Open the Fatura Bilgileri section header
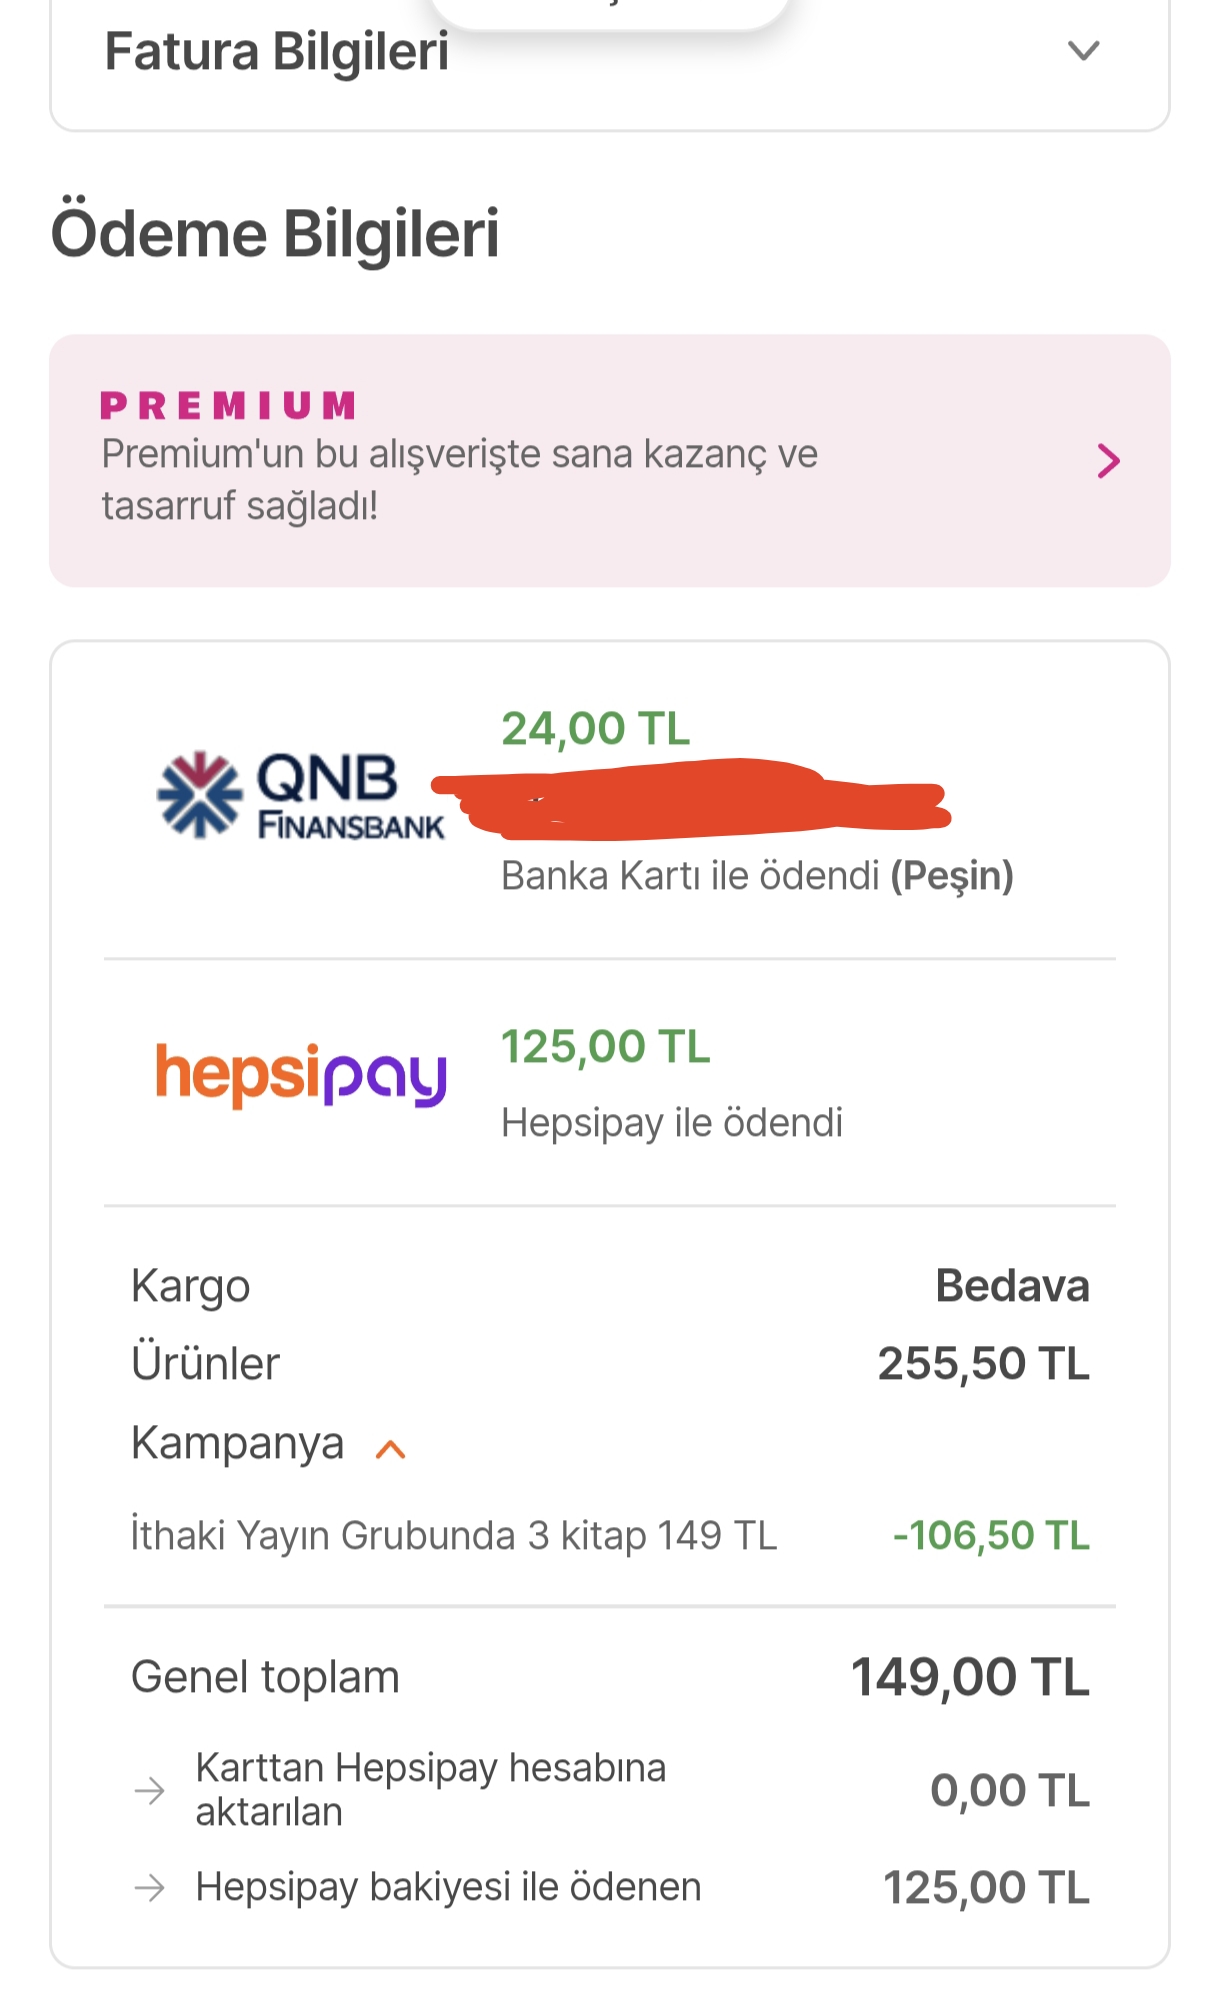Image resolution: width=1220 pixels, height=2010 pixels. click(x=277, y=52)
